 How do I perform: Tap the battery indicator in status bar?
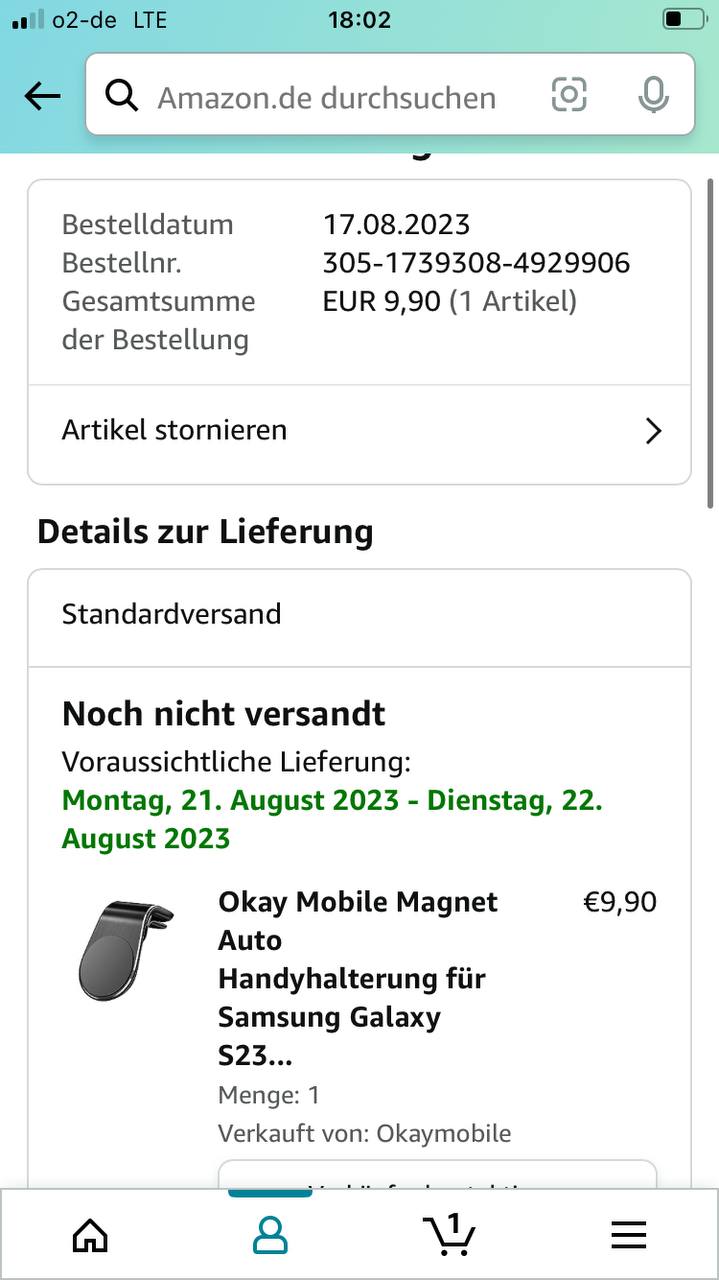(x=683, y=20)
